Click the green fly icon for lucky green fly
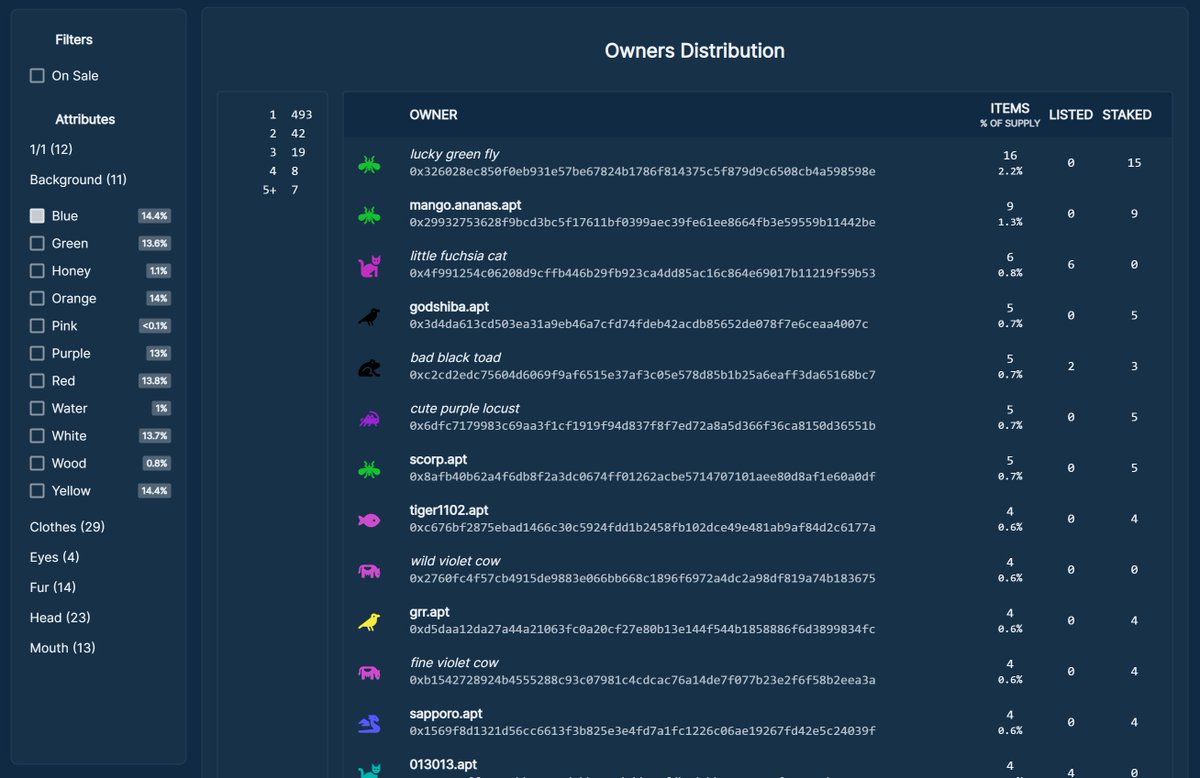 [x=369, y=164]
